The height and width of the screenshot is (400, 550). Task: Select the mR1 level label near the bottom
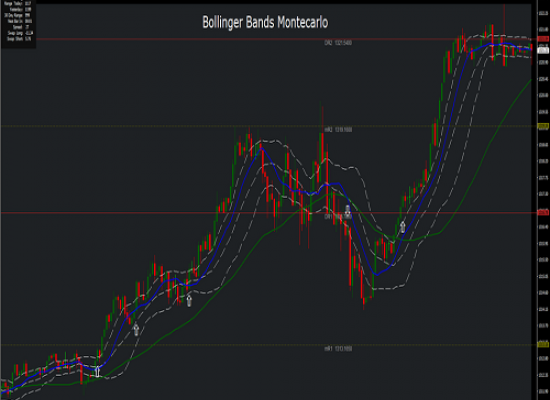coord(338,349)
